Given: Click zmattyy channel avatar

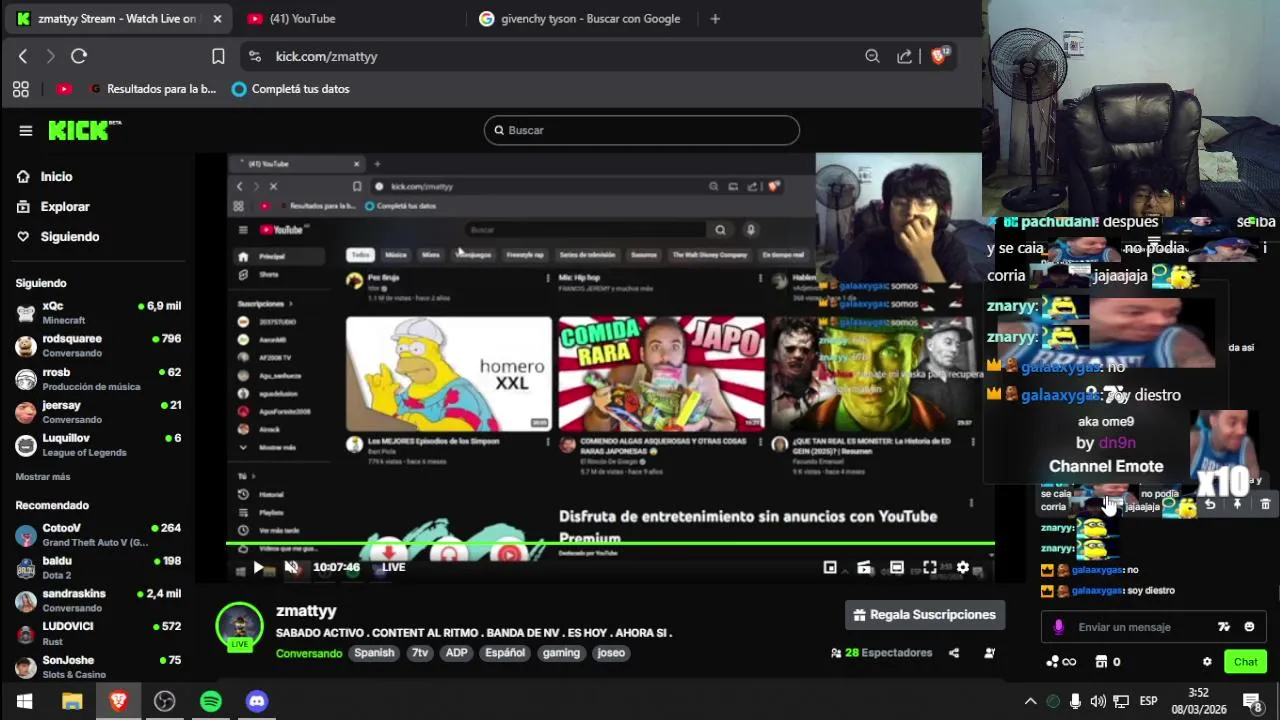Looking at the screenshot, I should click(x=239, y=627).
